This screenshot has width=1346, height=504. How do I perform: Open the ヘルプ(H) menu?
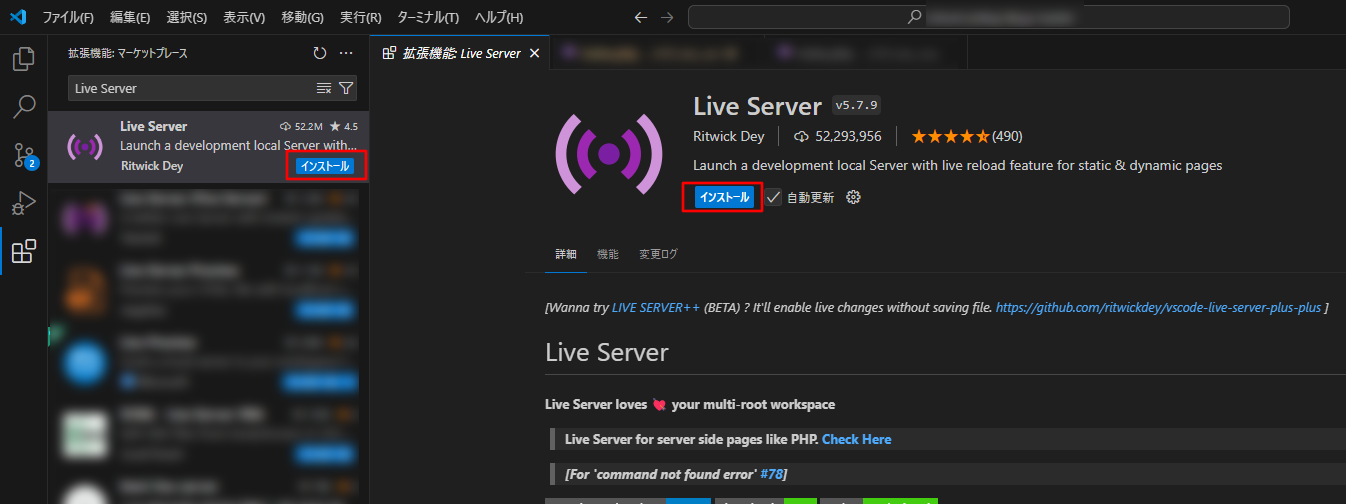click(x=498, y=18)
